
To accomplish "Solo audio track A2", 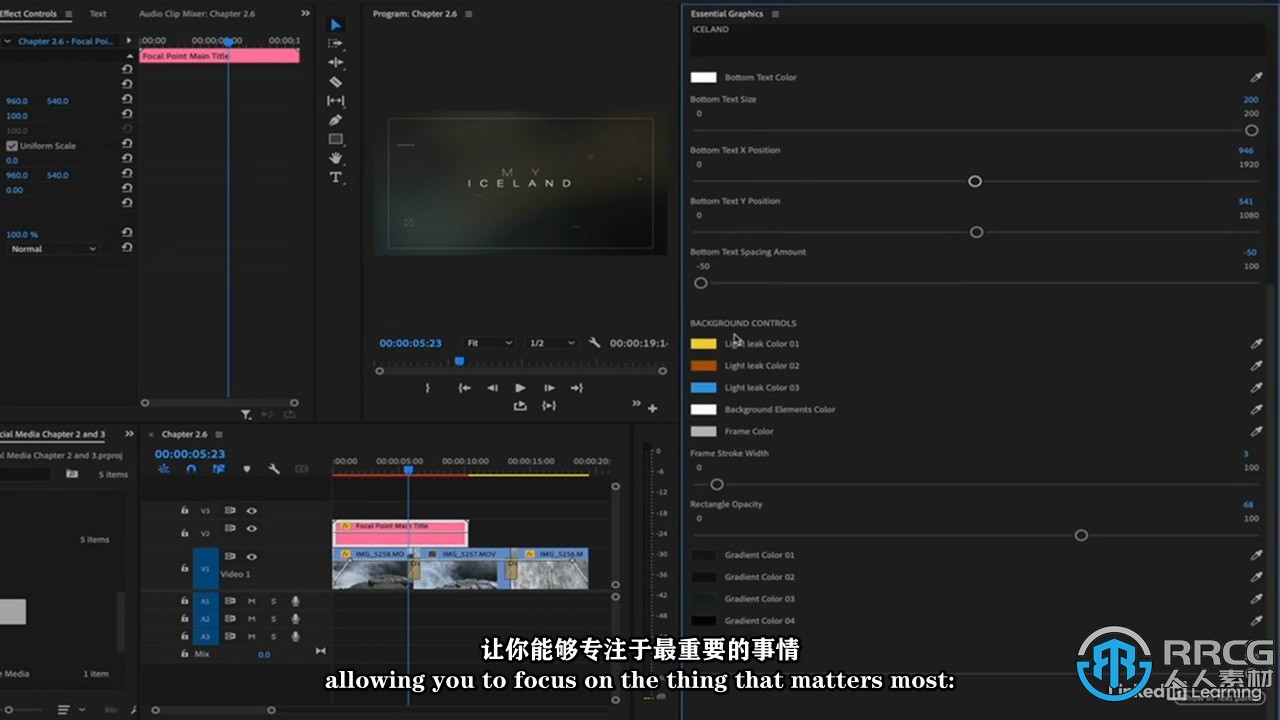I will click(x=273, y=619).
